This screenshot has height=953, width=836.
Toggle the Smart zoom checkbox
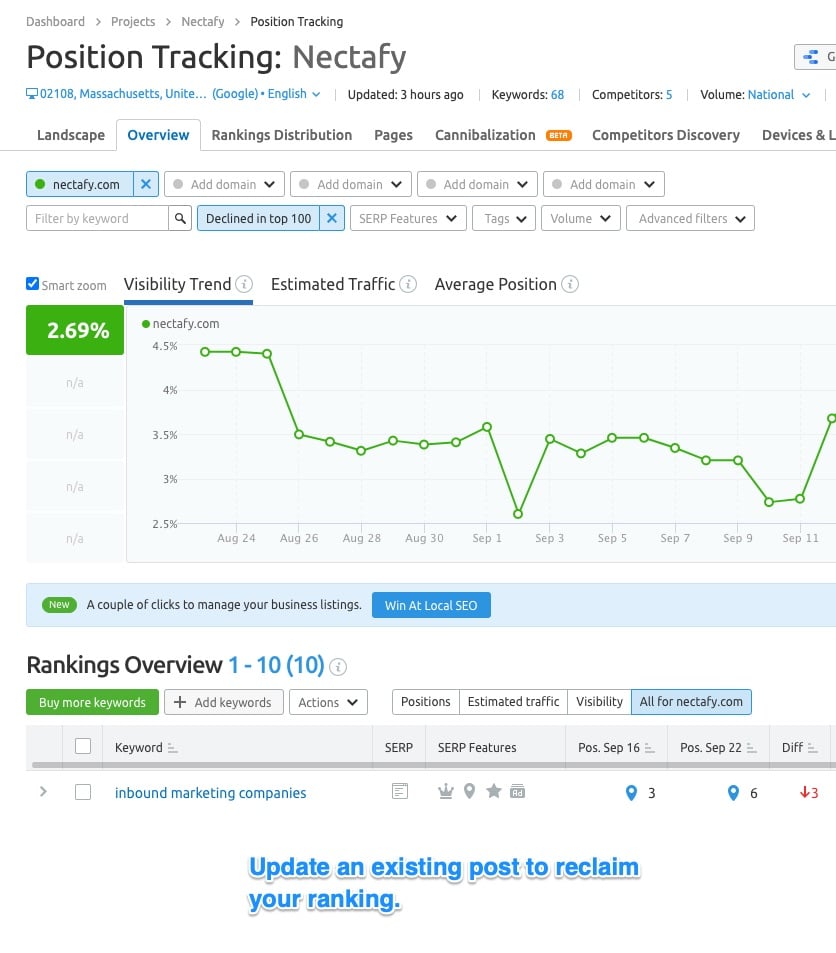tap(32, 284)
